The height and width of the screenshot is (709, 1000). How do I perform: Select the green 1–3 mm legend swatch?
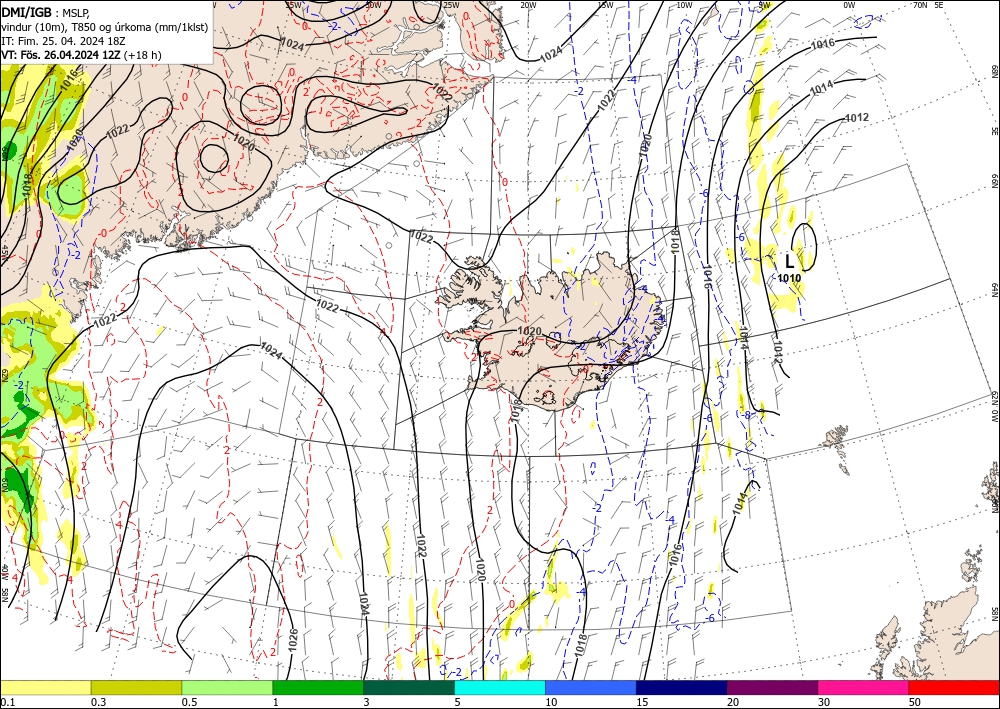318,687
